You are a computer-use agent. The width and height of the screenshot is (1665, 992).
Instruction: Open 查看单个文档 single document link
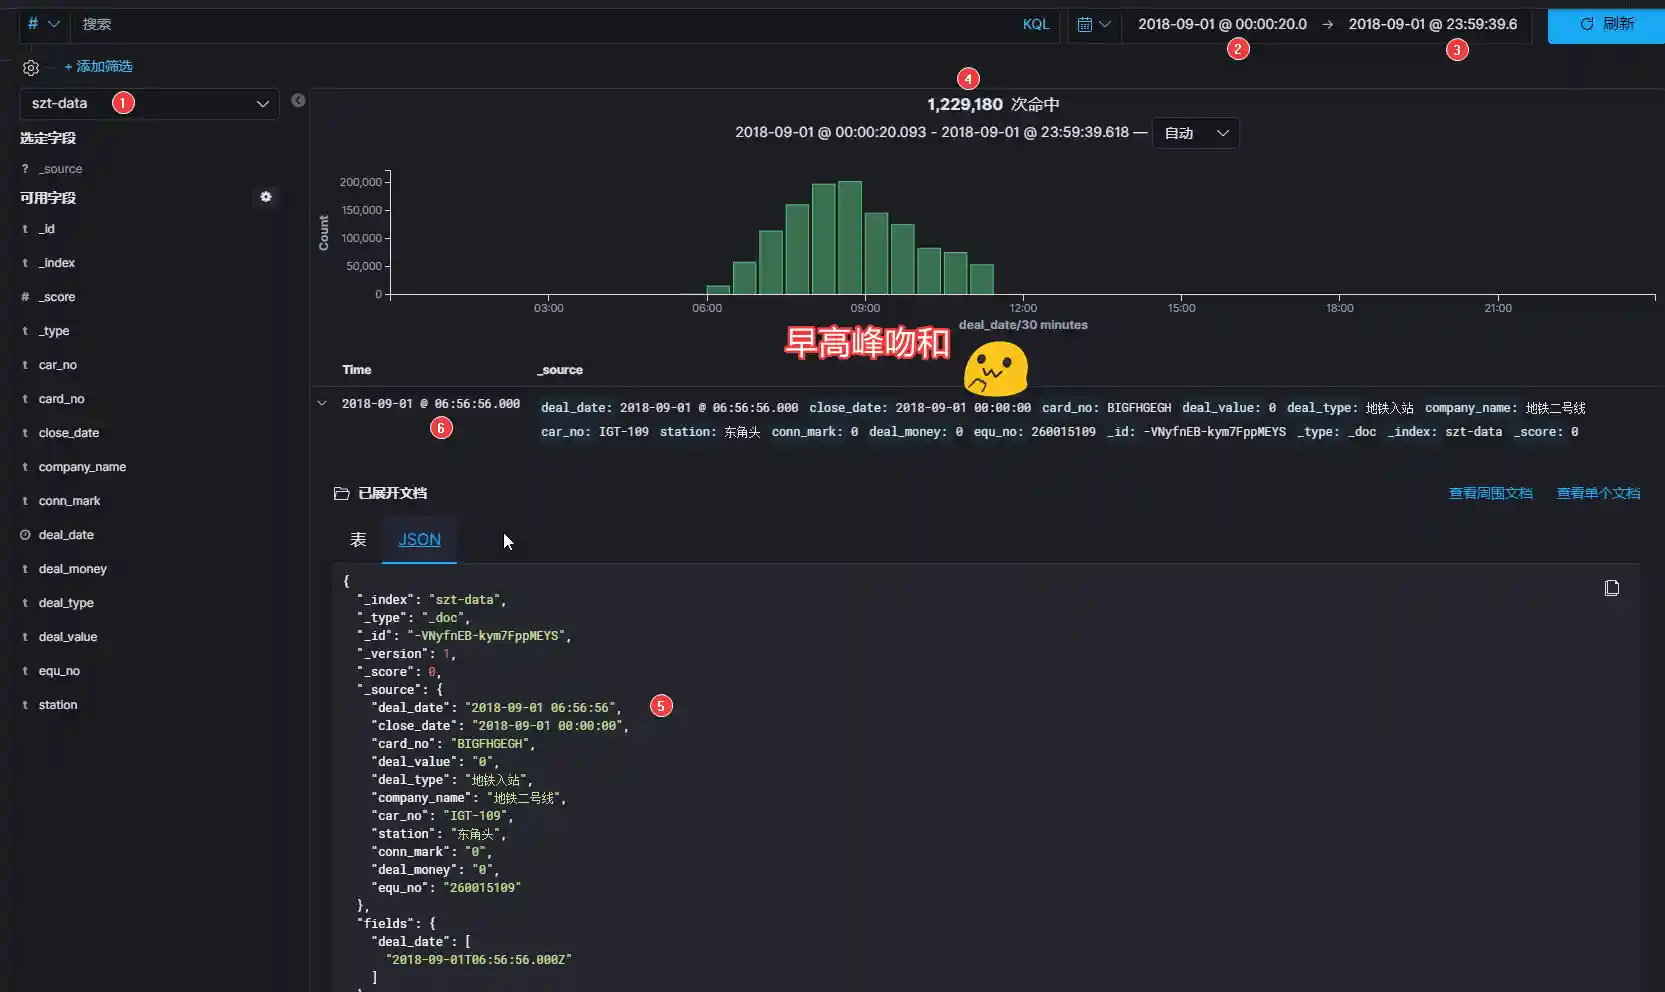tap(1598, 493)
